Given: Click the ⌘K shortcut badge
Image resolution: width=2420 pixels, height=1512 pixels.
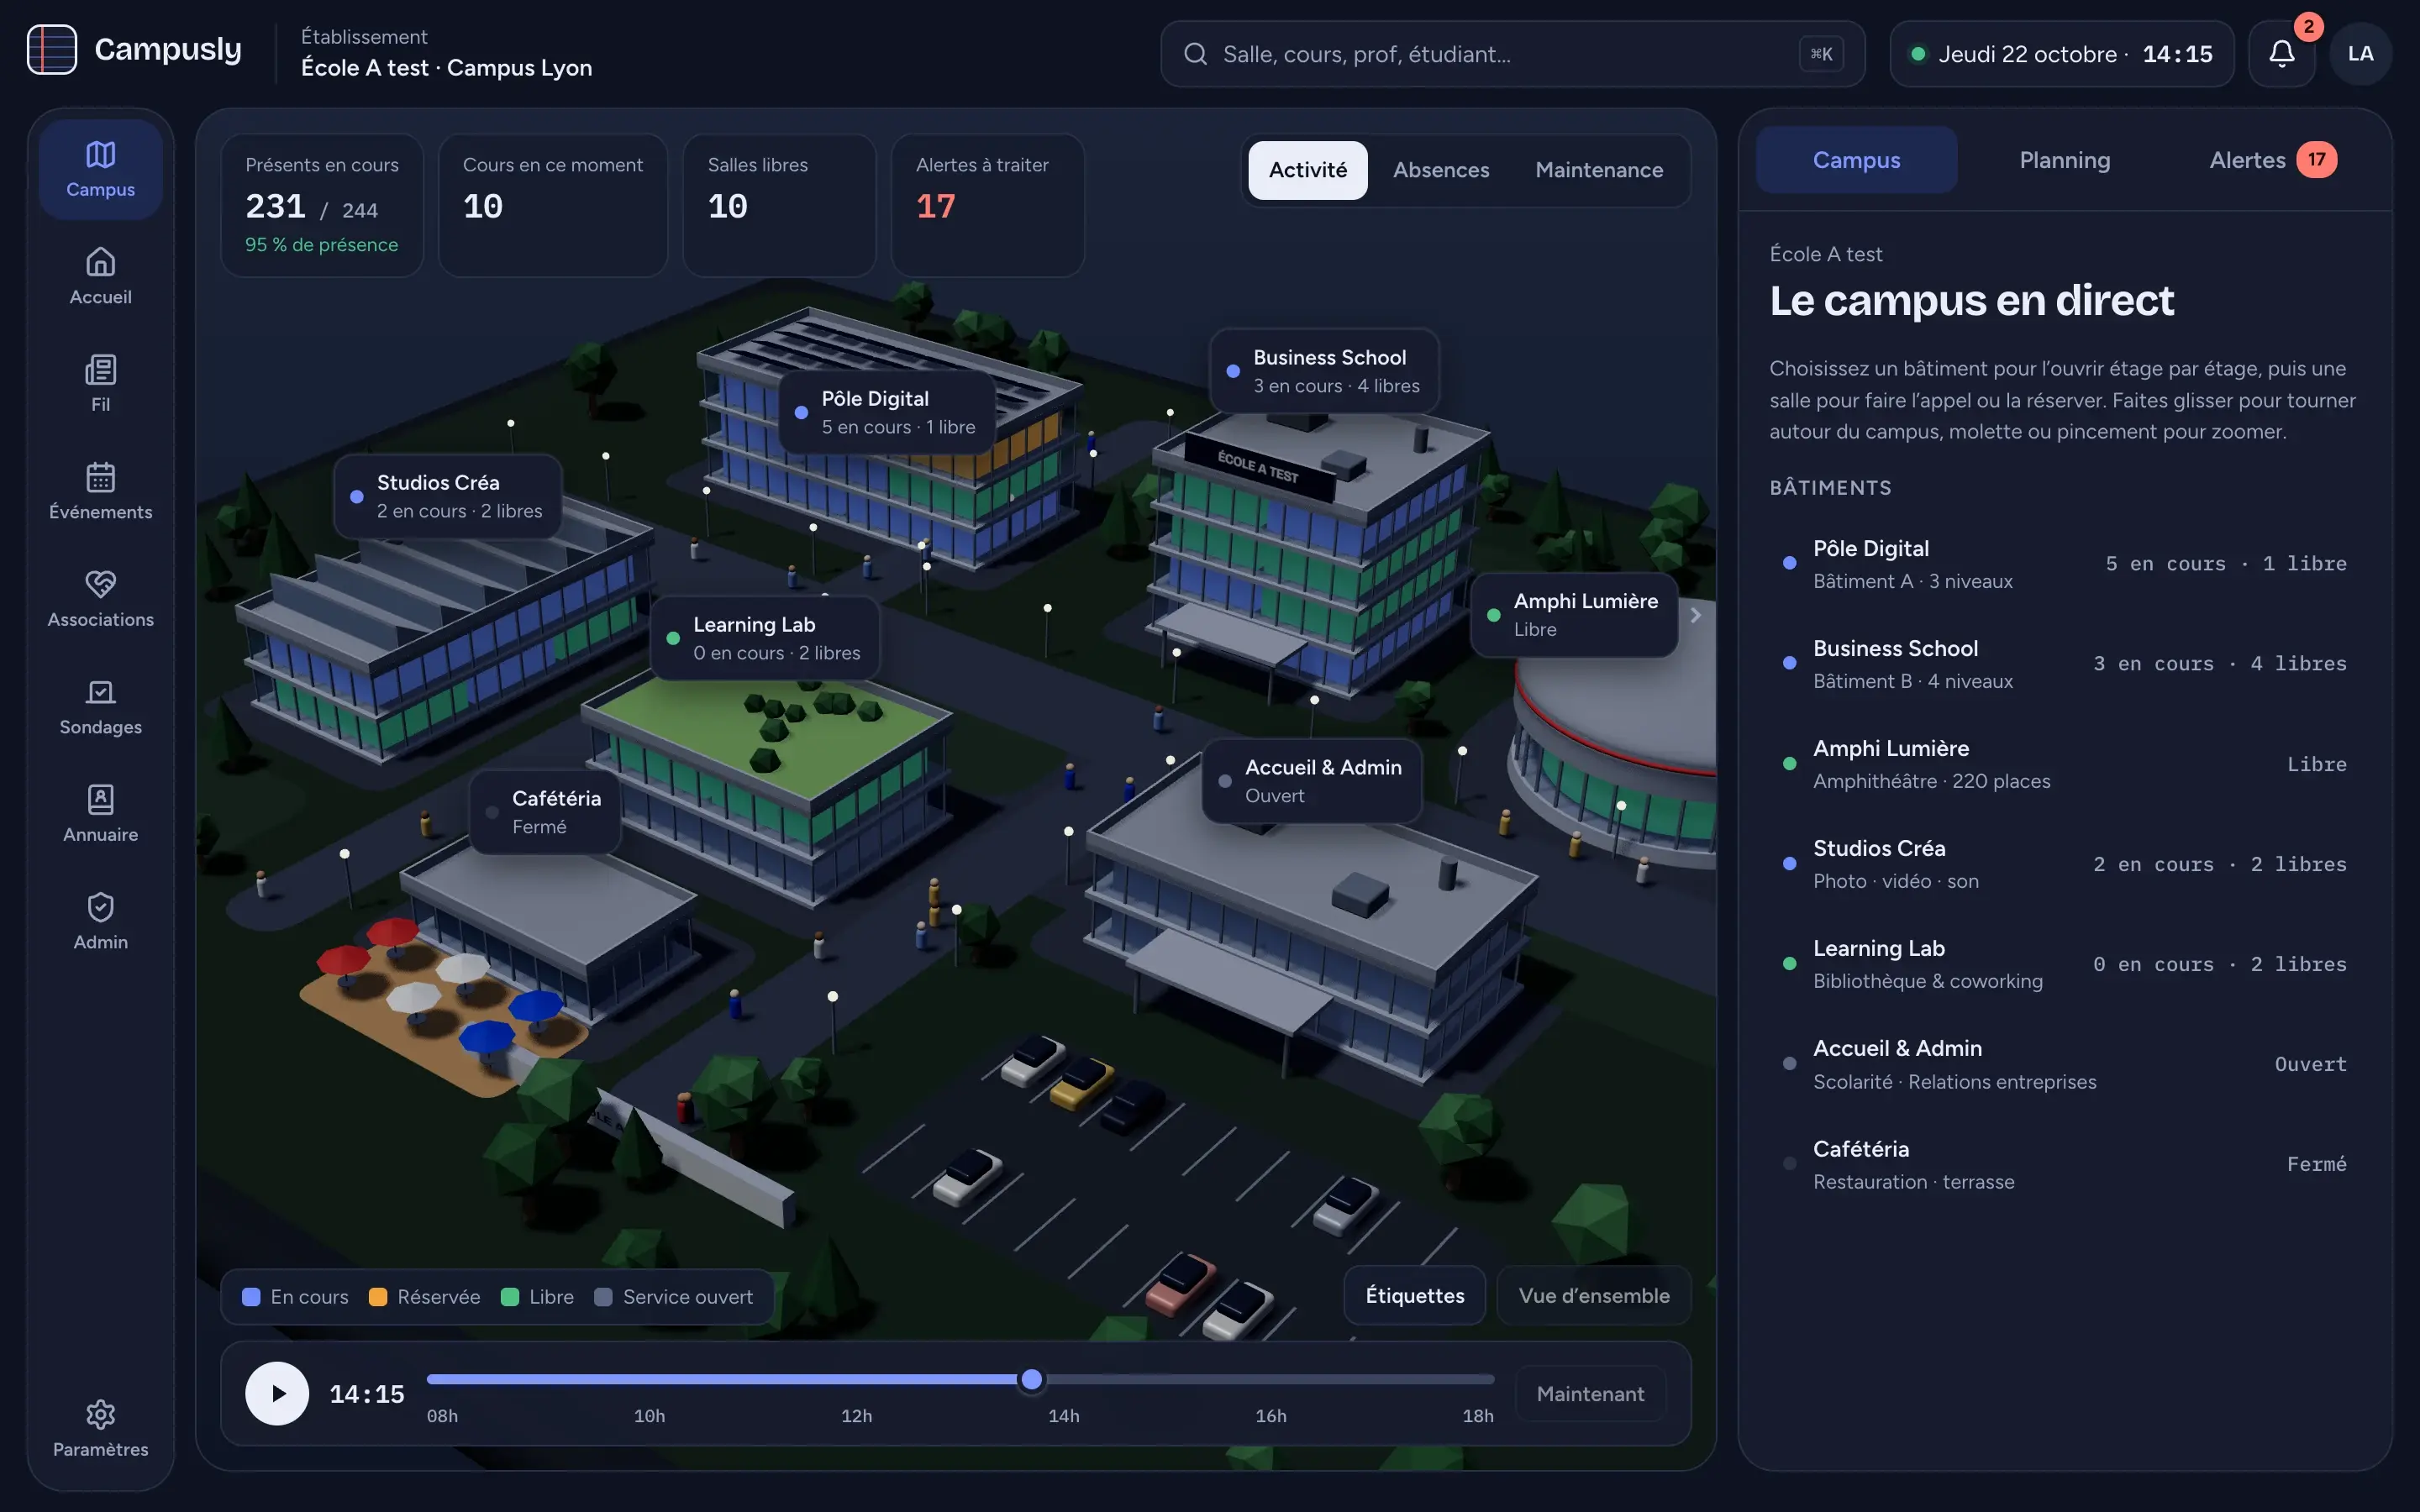Looking at the screenshot, I should coord(1821,54).
